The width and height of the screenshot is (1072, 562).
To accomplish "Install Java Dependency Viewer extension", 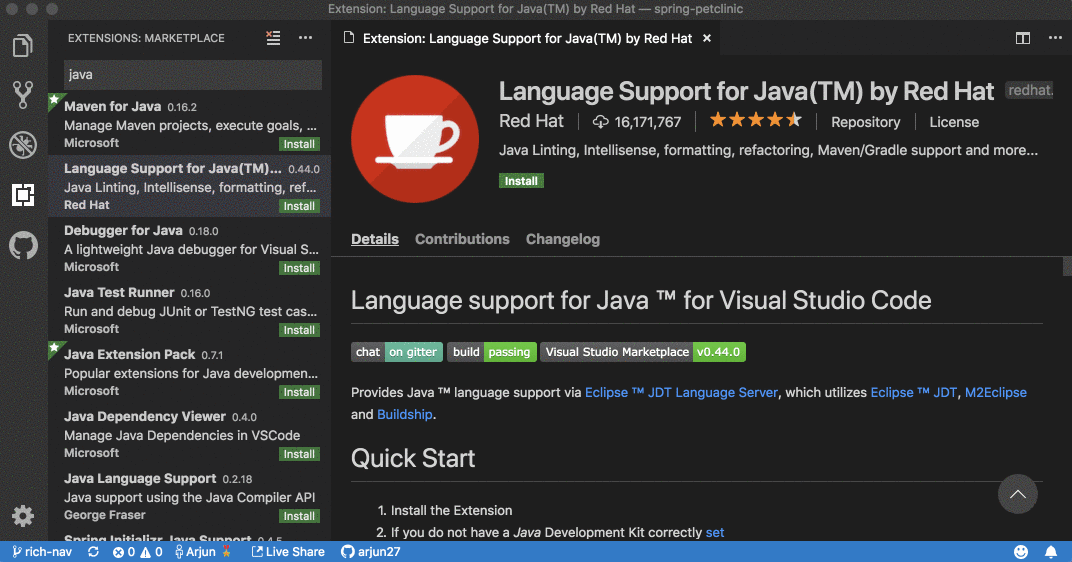I will [x=299, y=454].
